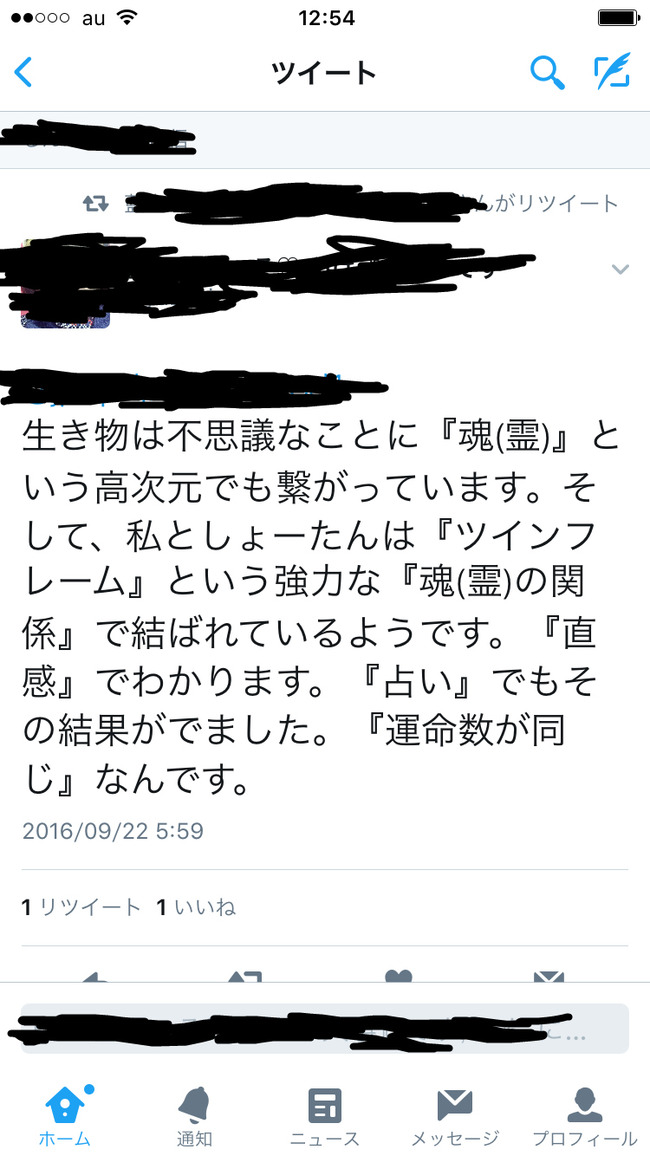Open the tweet author's avatar

click(65, 284)
